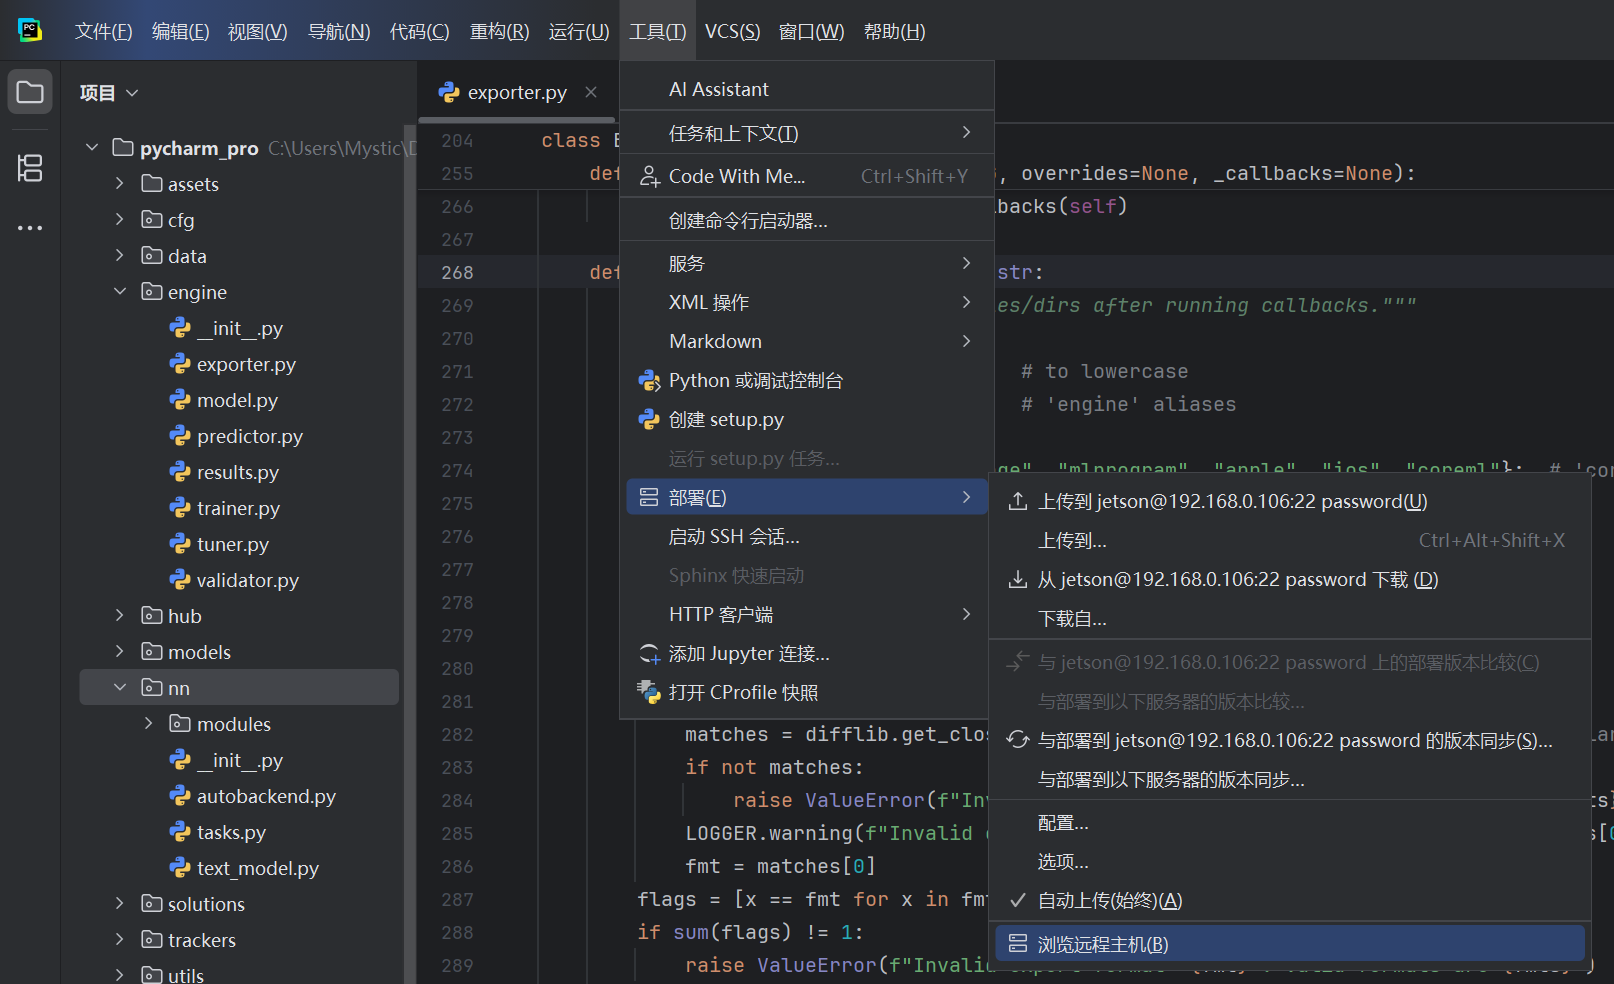1614x984 pixels.
Task: Click the Python file icon of tuner.py
Action: (180, 544)
